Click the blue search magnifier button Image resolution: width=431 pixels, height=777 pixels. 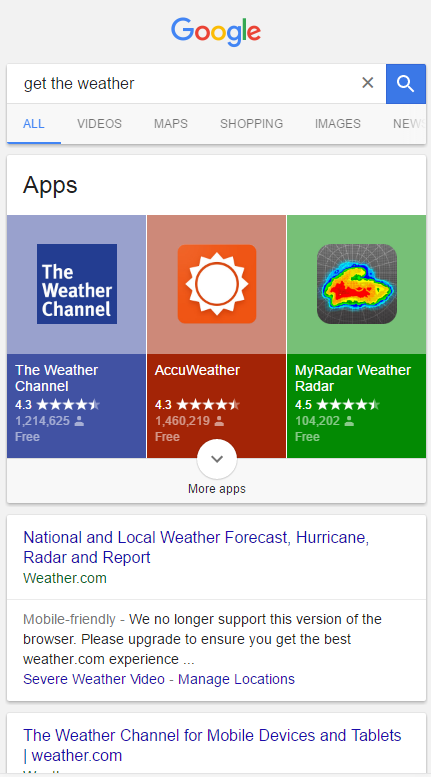point(406,84)
